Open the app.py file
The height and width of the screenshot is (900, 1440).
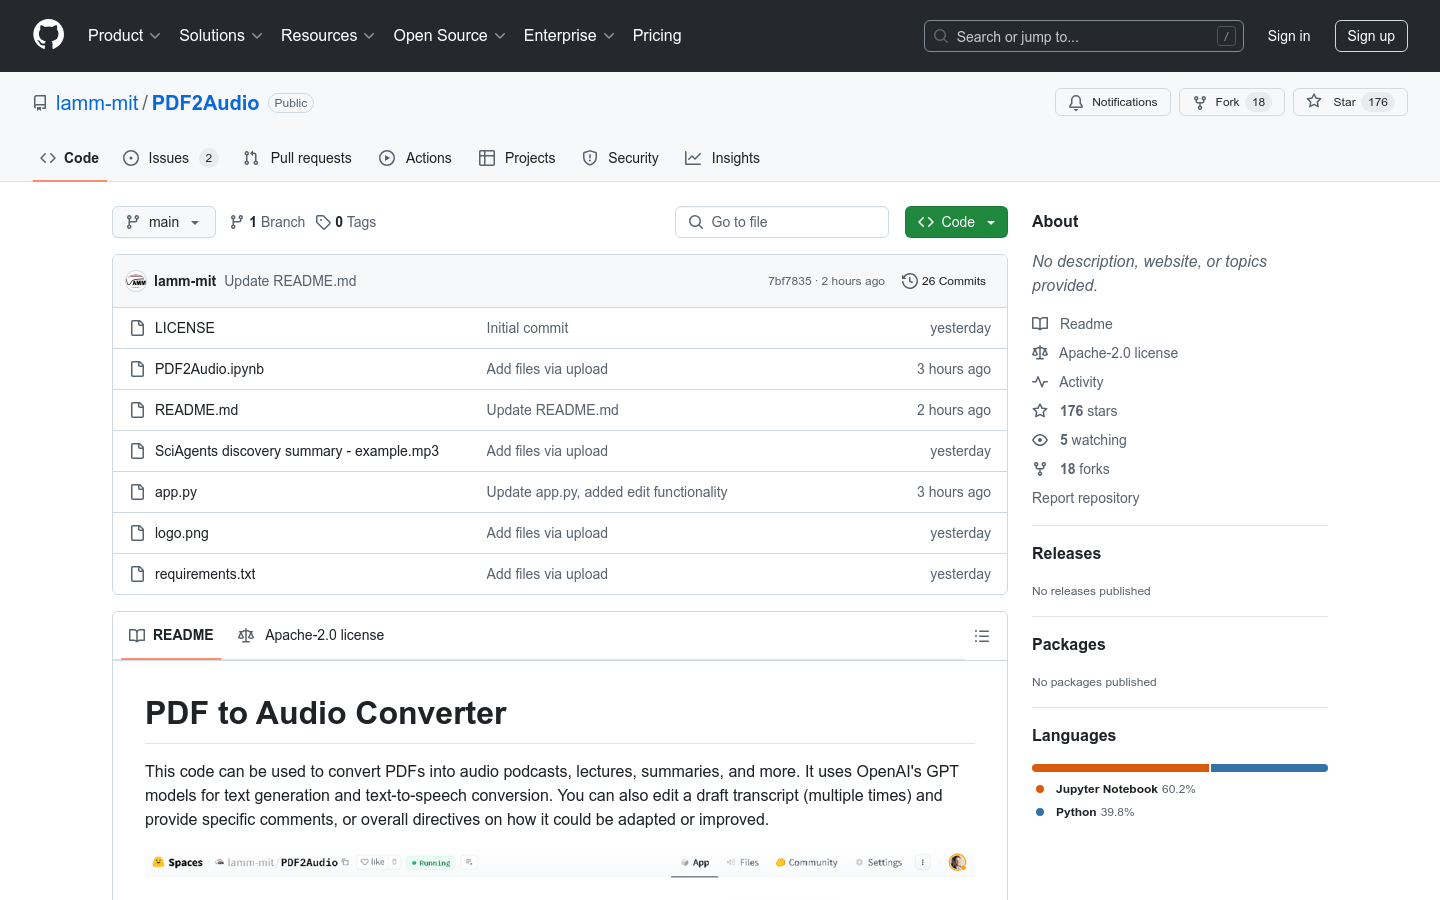[x=176, y=492]
